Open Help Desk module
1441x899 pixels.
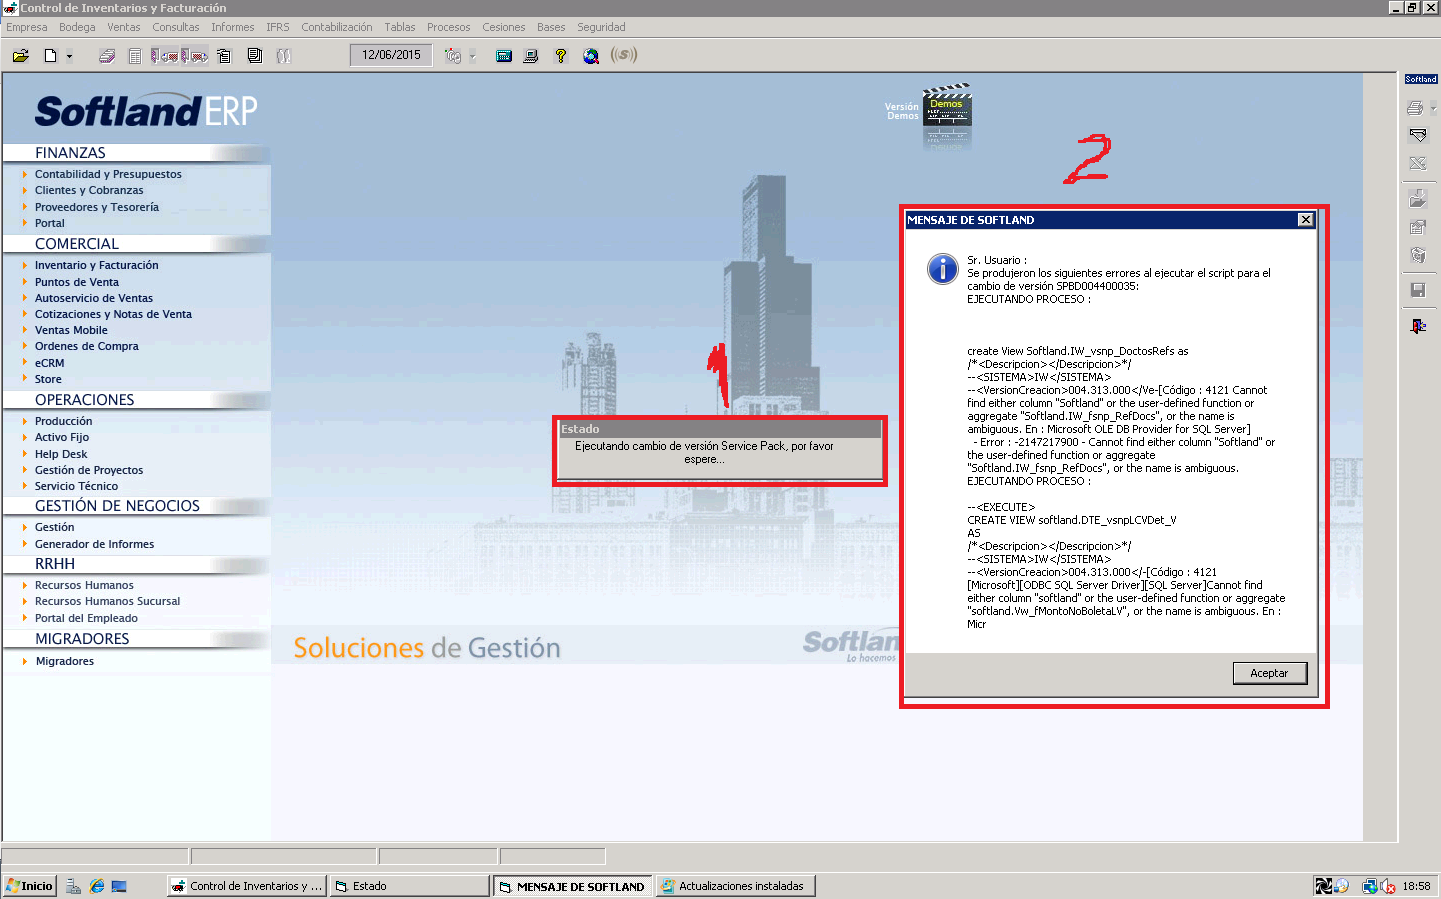pyautogui.click(x=61, y=454)
